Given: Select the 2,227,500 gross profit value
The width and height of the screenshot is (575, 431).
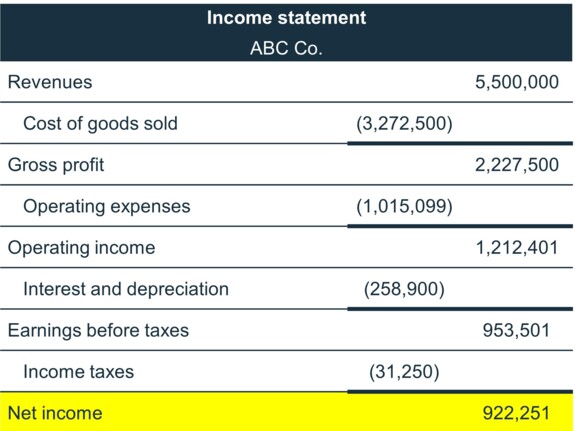Looking at the screenshot, I should (517, 165).
